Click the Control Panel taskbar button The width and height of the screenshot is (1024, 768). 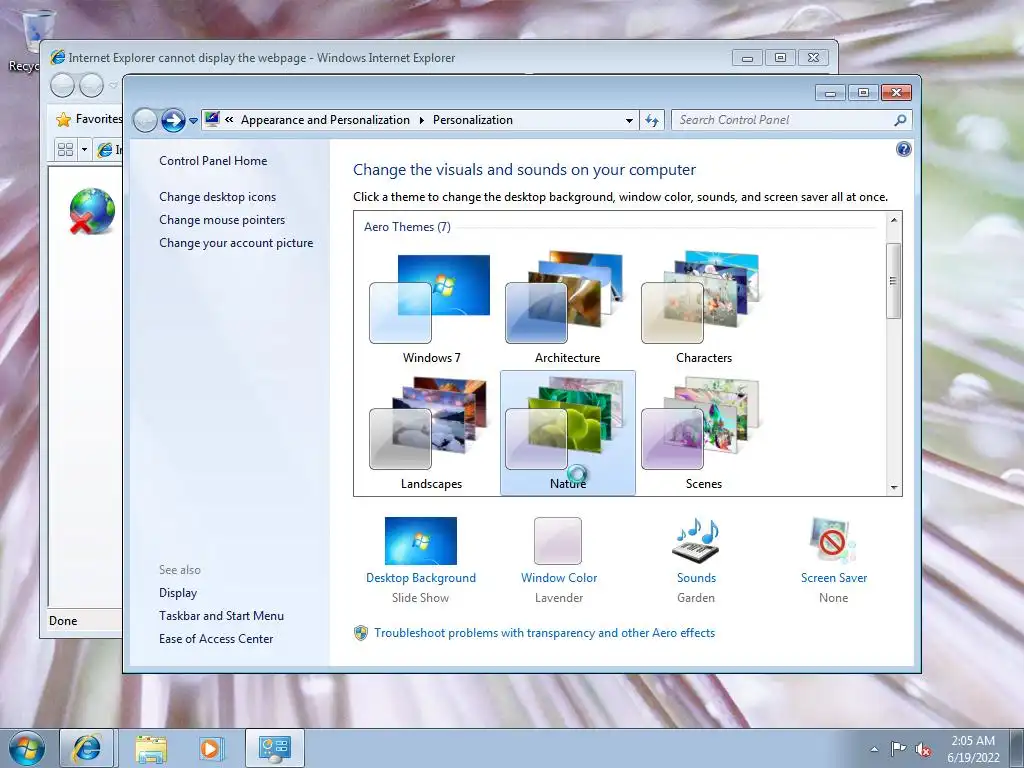[x=275, y=748]
